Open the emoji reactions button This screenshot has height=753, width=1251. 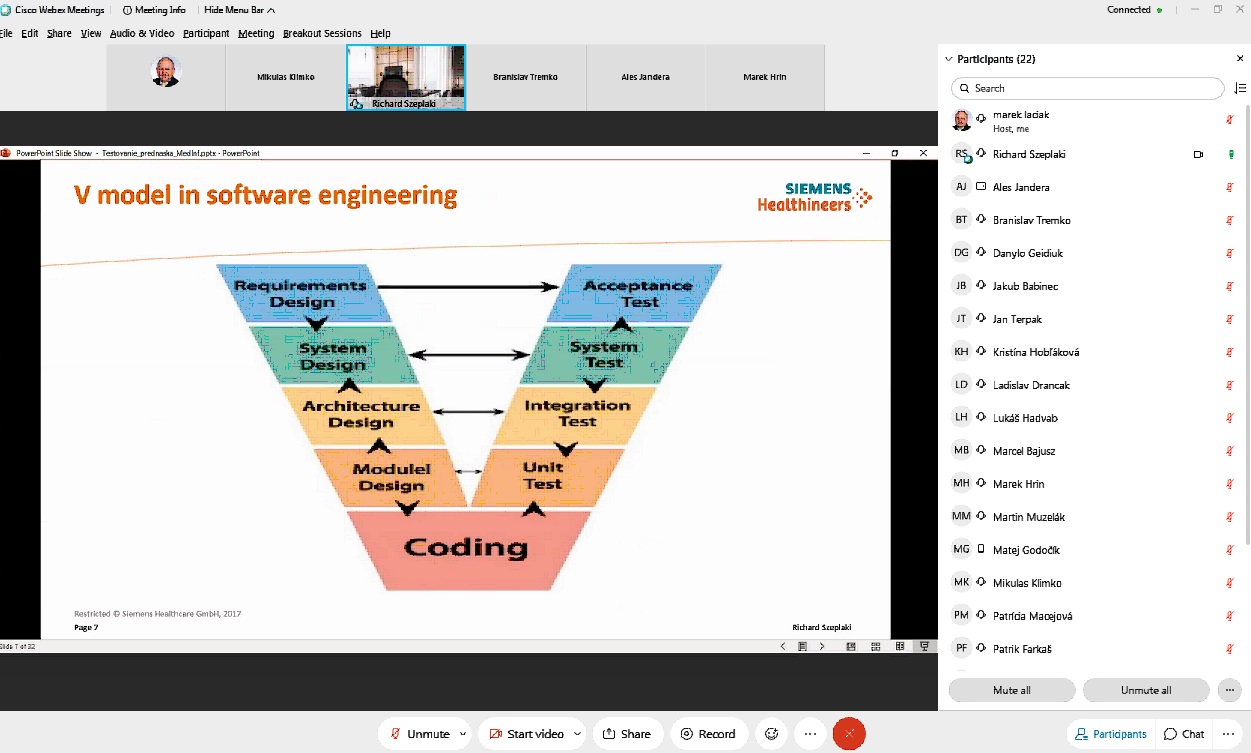tap(771, 734)
